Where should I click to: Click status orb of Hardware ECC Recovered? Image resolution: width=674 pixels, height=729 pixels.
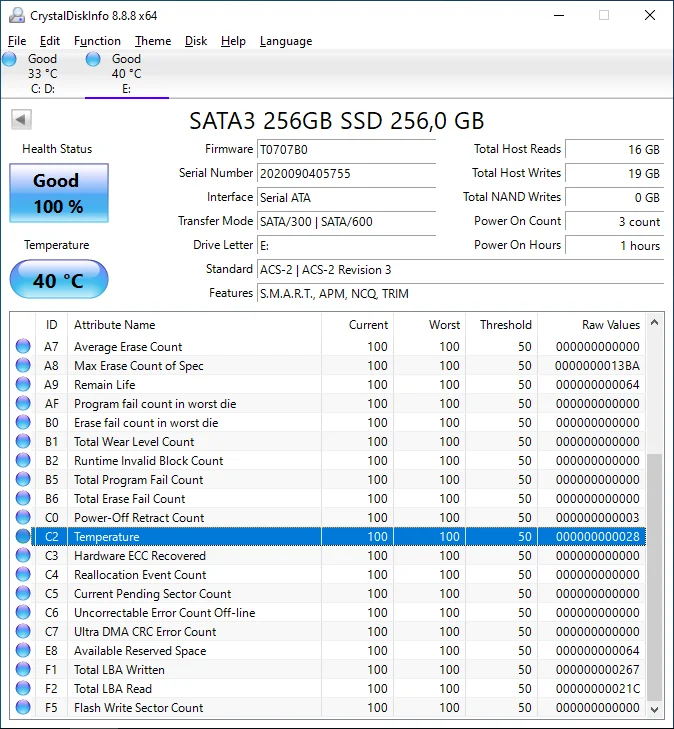click(23, 556)
